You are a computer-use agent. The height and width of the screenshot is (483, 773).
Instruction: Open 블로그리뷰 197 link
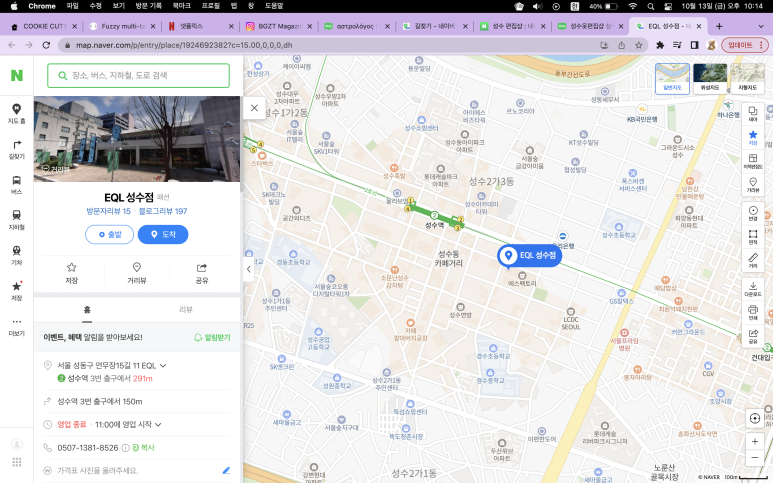(163, 211)
